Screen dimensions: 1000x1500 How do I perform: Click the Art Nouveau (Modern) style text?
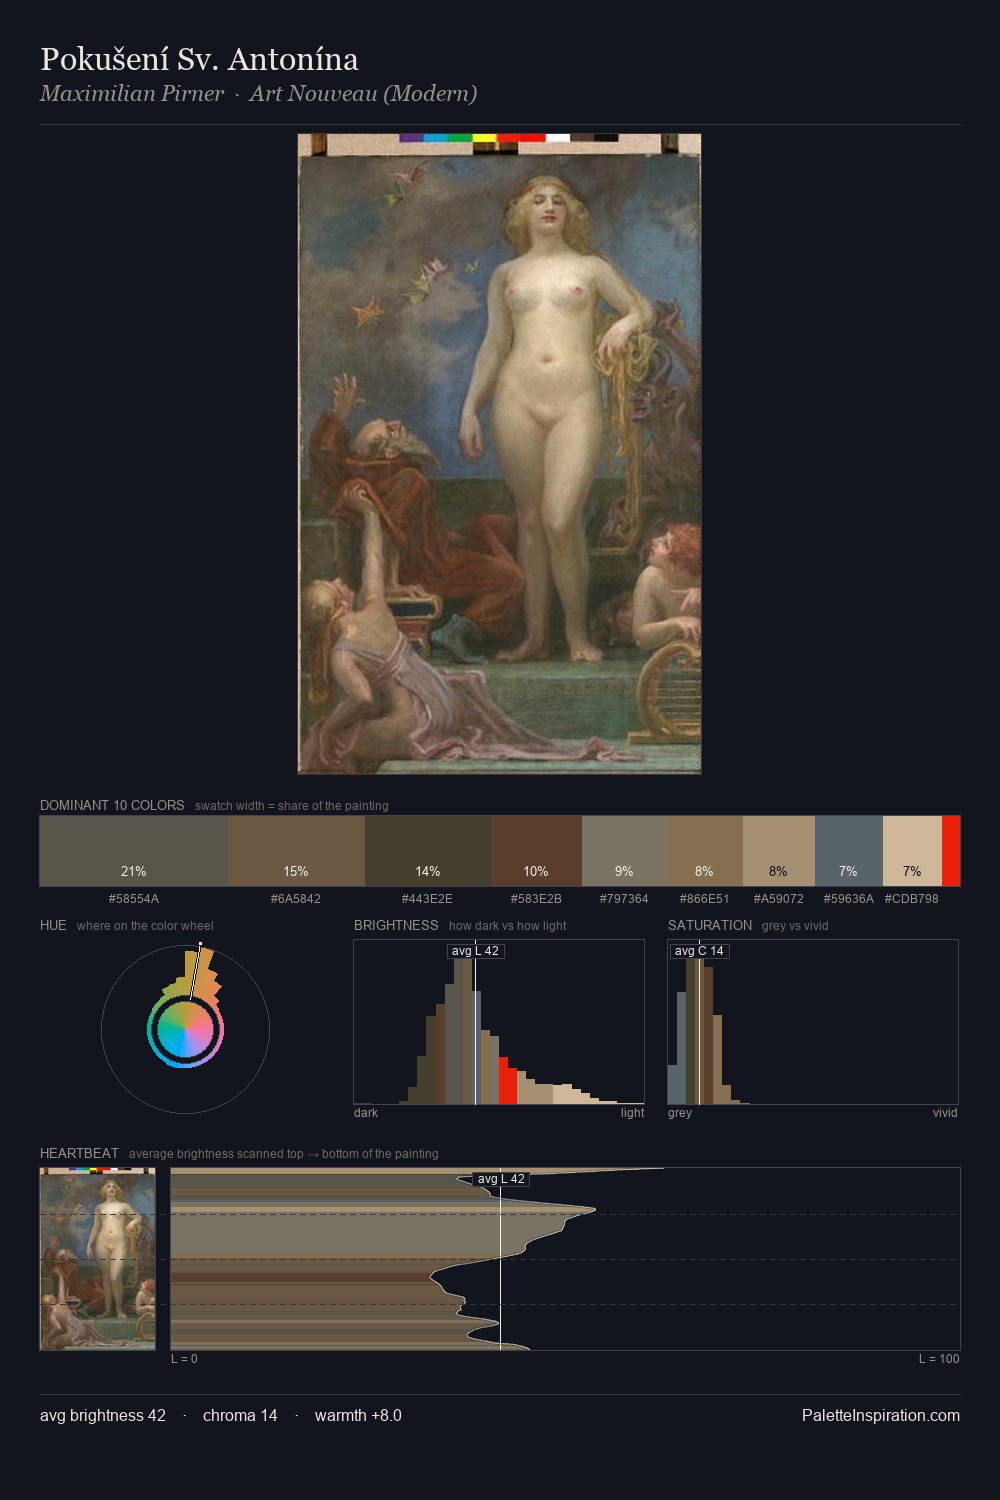[363, 93]
